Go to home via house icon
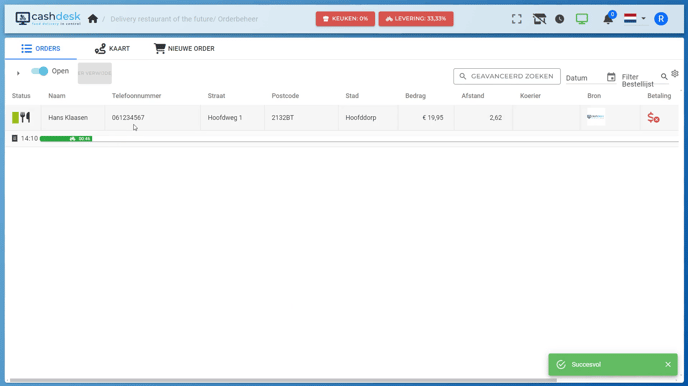This screenshot has height=386, width=688. 93,19
